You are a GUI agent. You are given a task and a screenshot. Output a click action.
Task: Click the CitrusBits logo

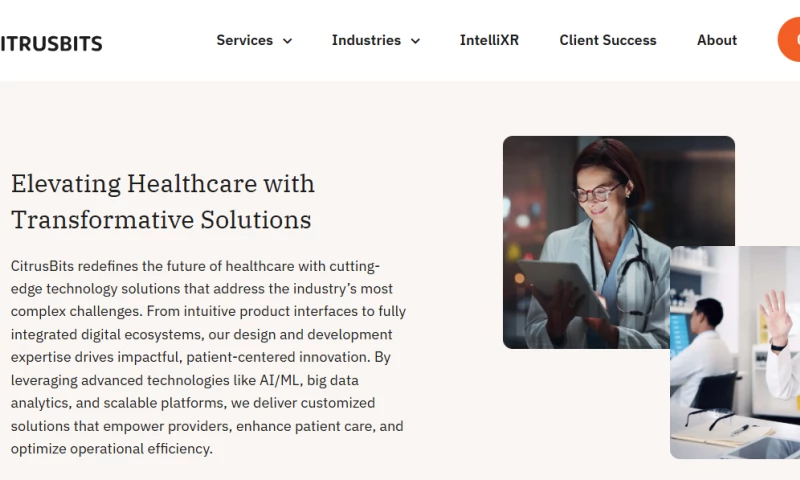(51, 43)
